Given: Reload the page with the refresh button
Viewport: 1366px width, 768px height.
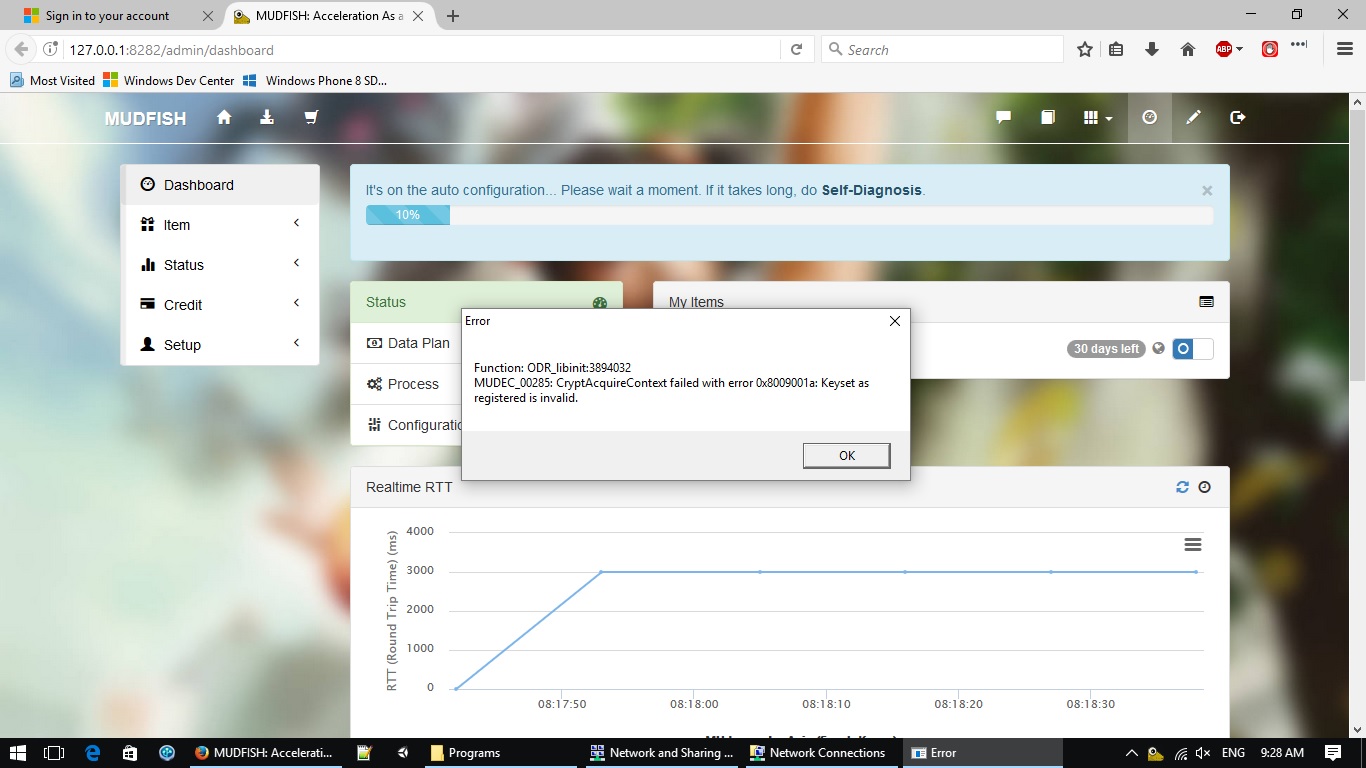Looking at the screenshot, I should [797, 50].
